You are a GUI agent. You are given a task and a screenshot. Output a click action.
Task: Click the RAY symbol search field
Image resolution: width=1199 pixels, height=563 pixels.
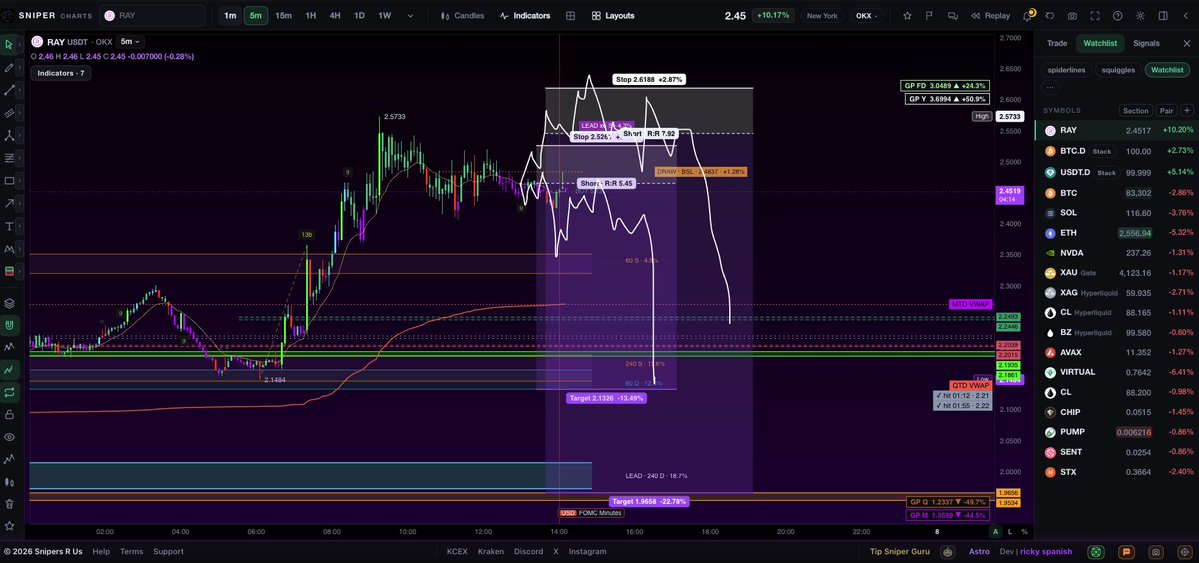[x=152, y=15]
